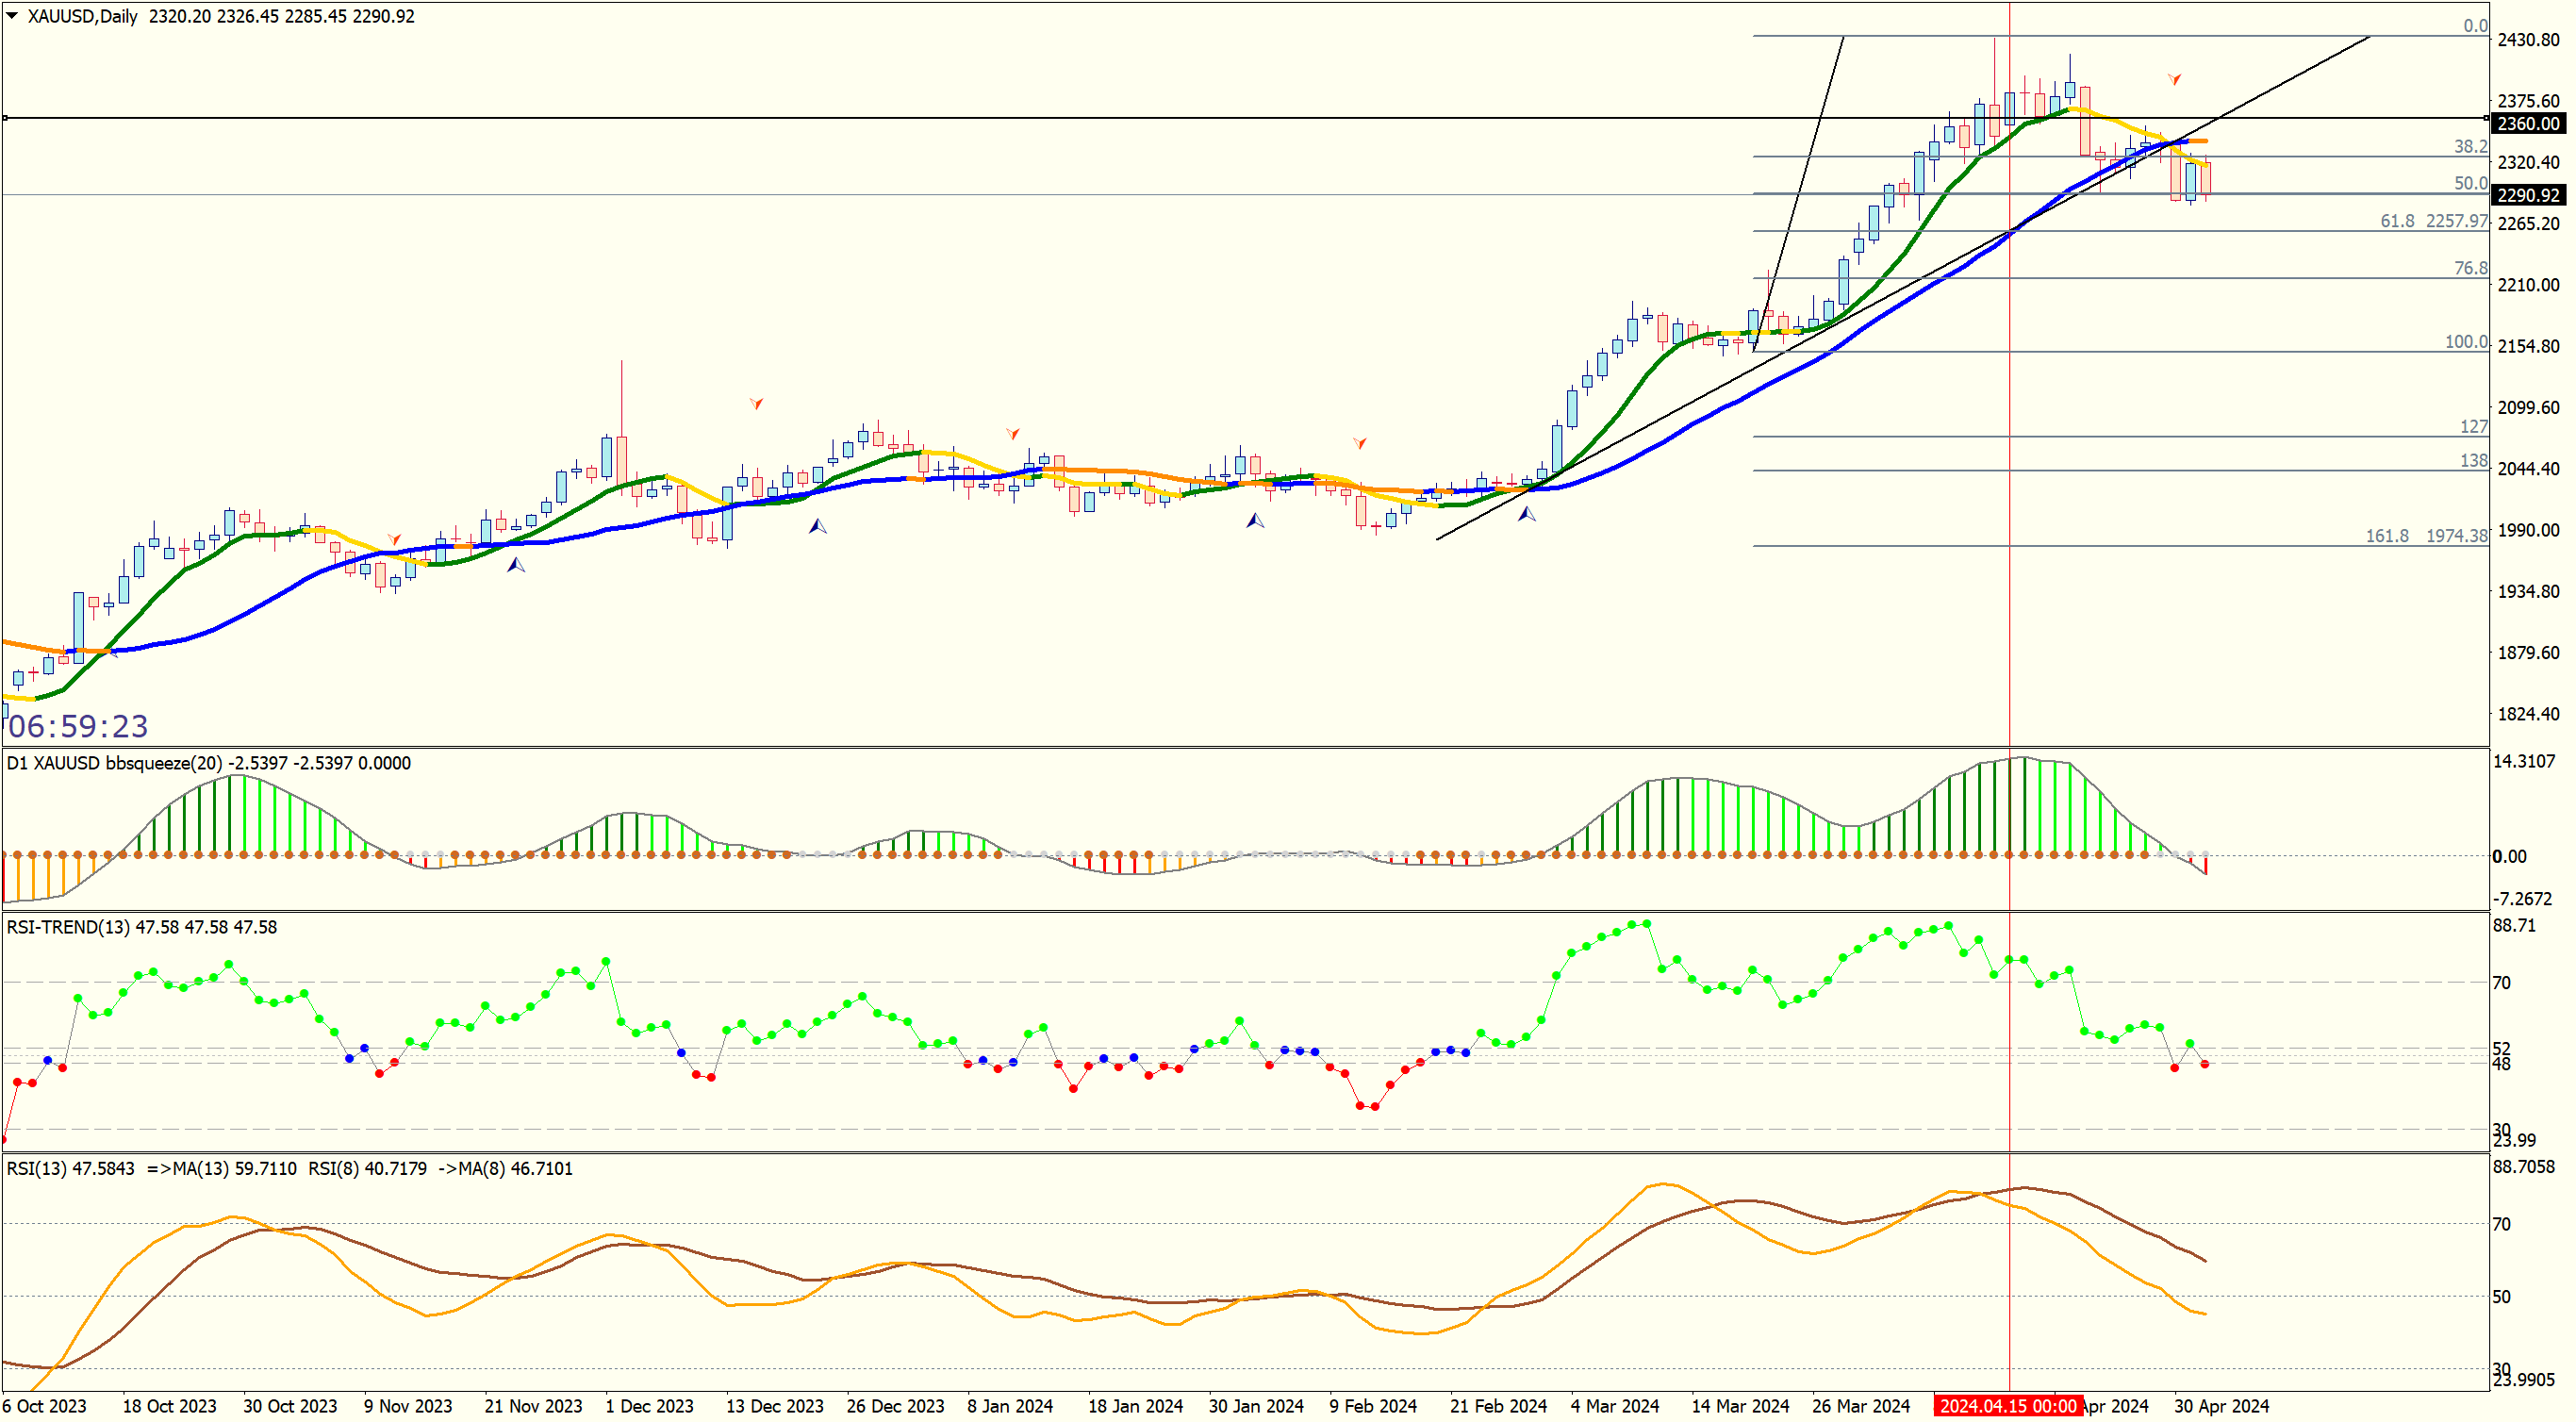Click the red 2024.04.15 00:00 date marker
Screen dimensions: 2576x1422
pyautogui.click(x=2008, y=1406)
